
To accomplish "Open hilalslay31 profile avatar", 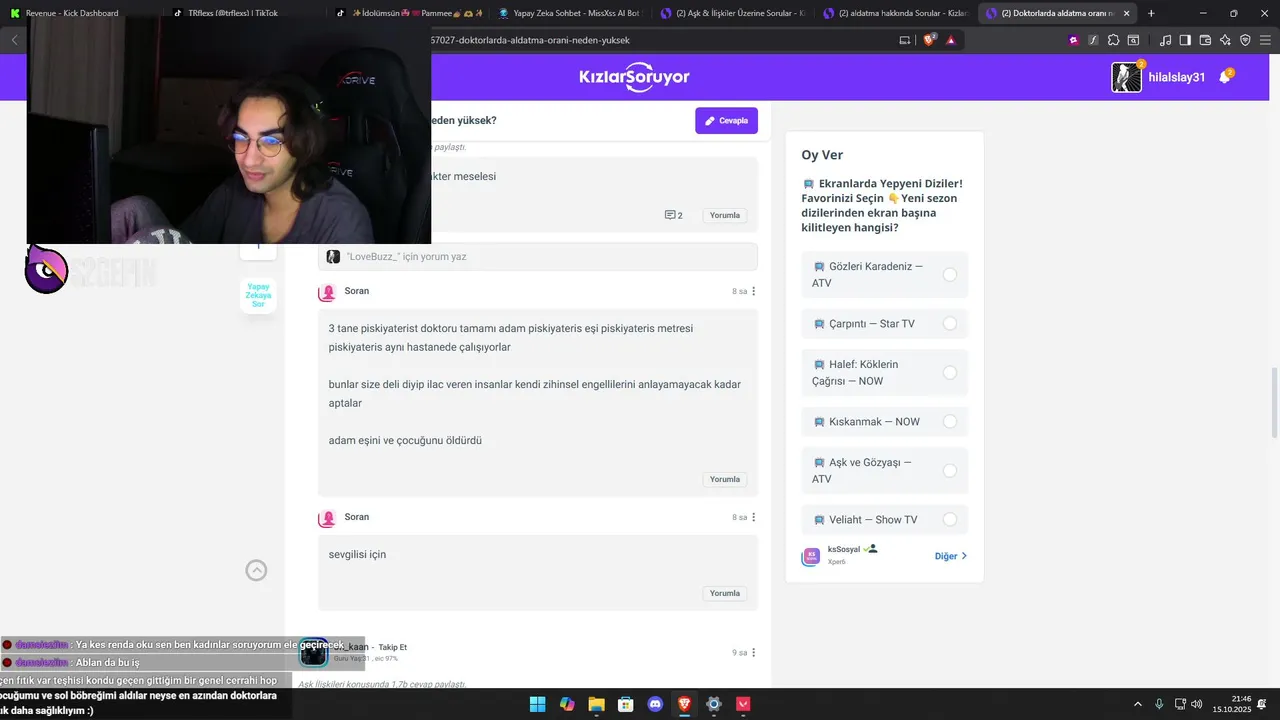I will (x=1126, y=78).
